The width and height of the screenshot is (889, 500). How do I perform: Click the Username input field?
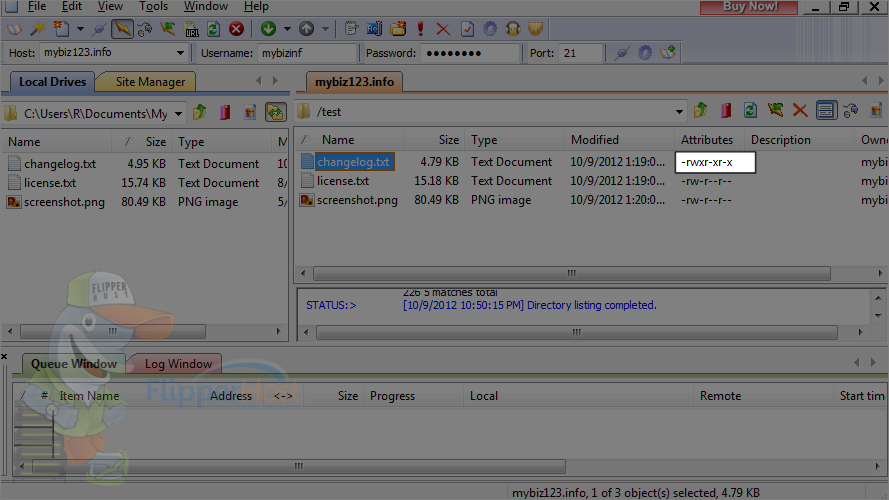307,53
